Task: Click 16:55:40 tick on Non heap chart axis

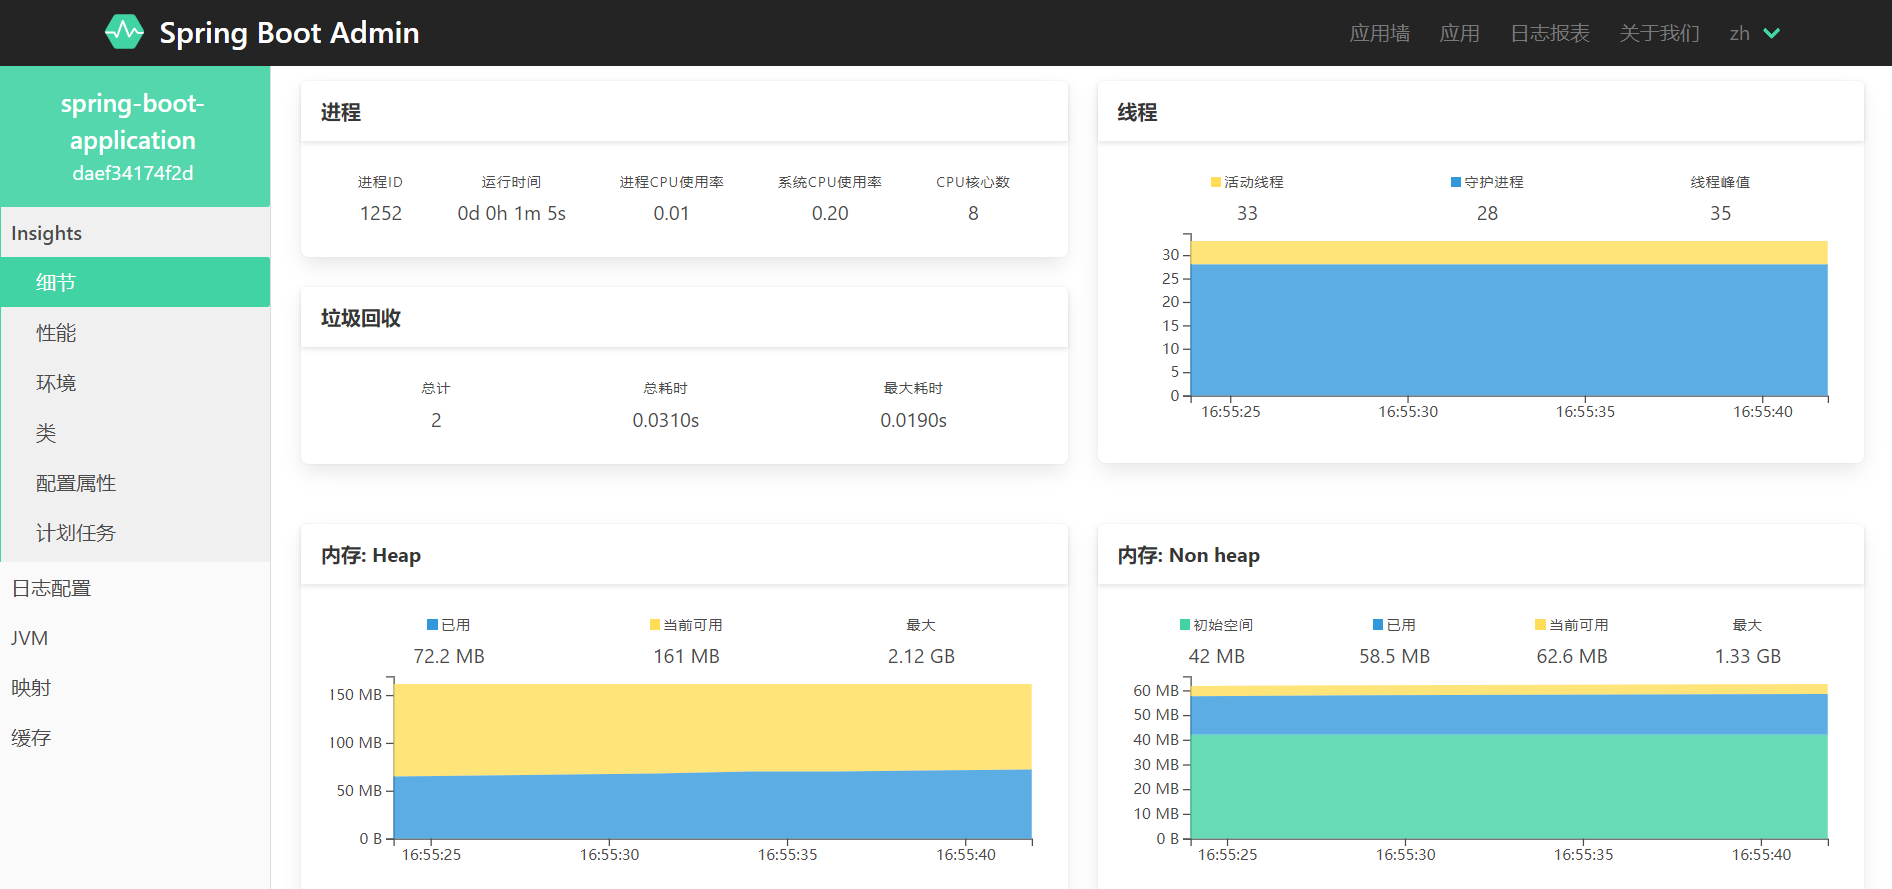Action: pyautogui.click(x=1762, y=854)
